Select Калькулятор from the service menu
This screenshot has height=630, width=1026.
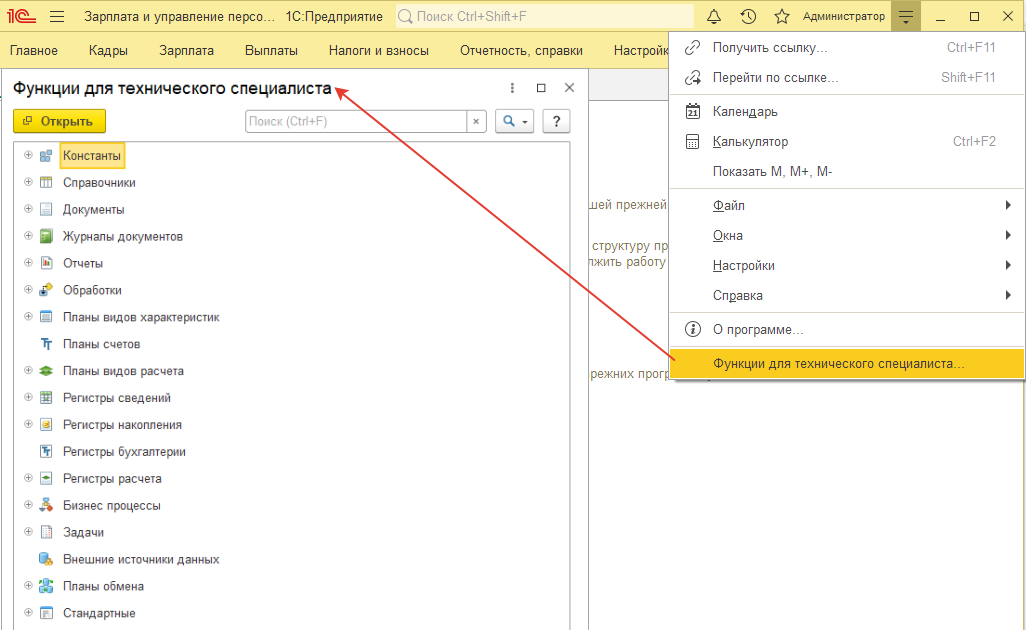pyautogui.click(x=750, y=142)
